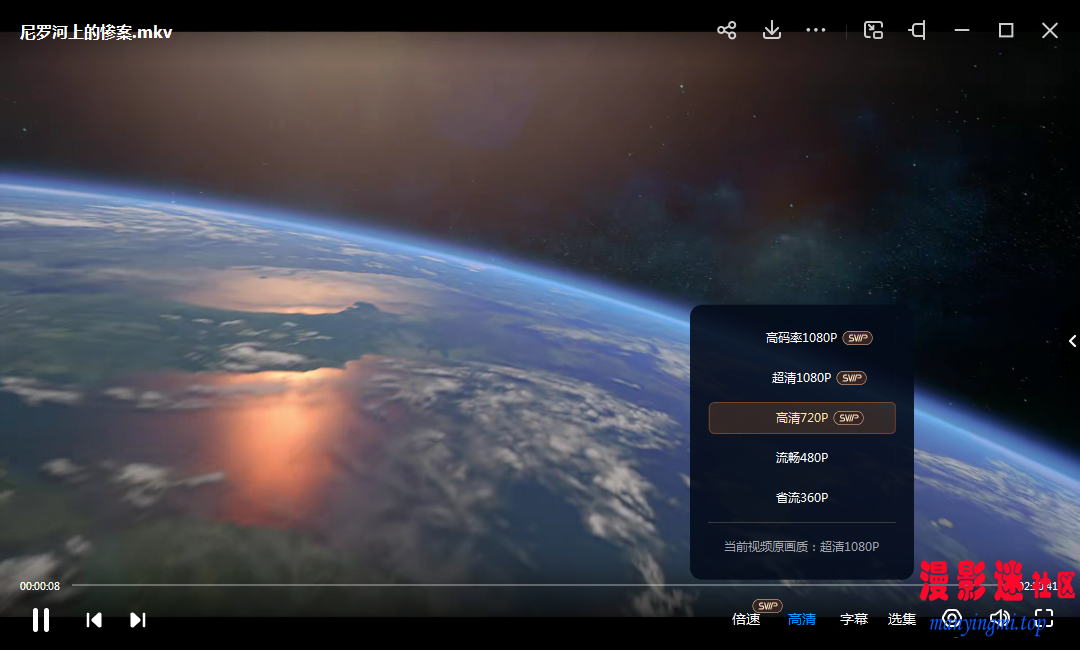Open the 倍速 playback speed menu
The height and width of the screenshot is (650, 1080).
(x=746, y=620)
